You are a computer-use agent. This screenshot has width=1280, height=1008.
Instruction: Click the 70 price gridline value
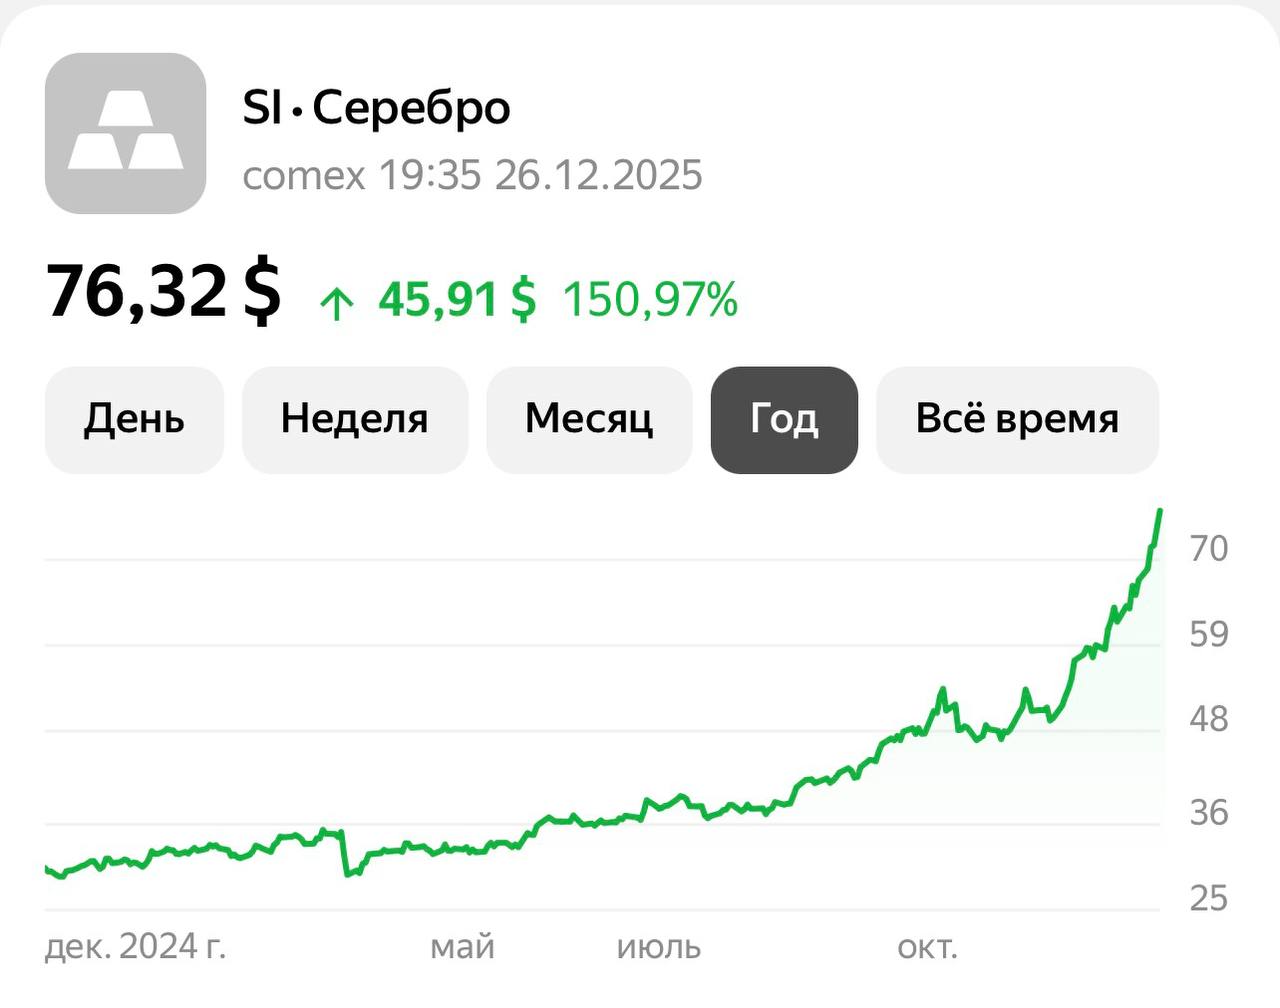(x=1211, y=545)
